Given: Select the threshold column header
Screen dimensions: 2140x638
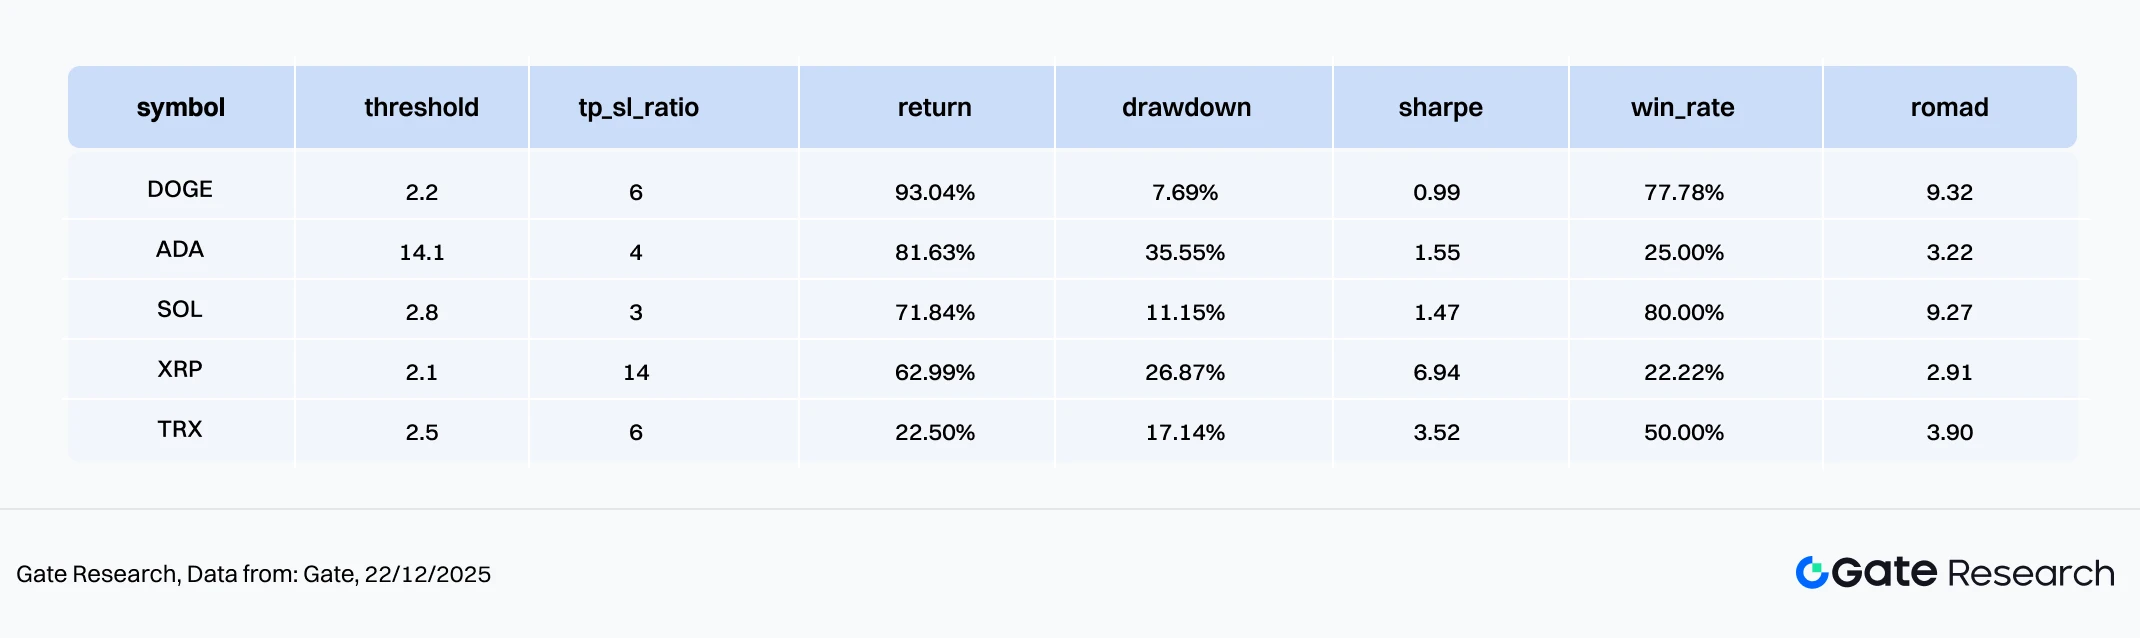Looking at the screenshot, I should pos(421,108).
